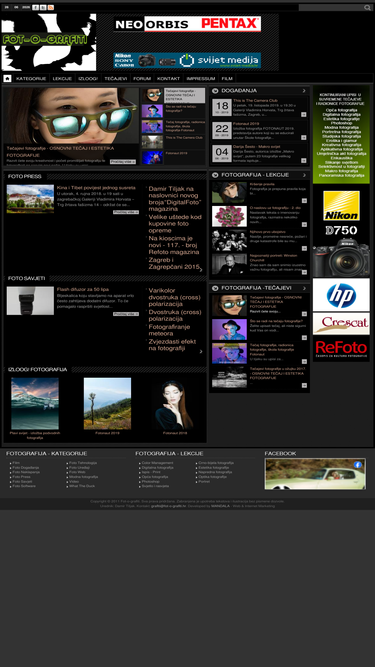Click the 22 date tile

click(222, 130)
